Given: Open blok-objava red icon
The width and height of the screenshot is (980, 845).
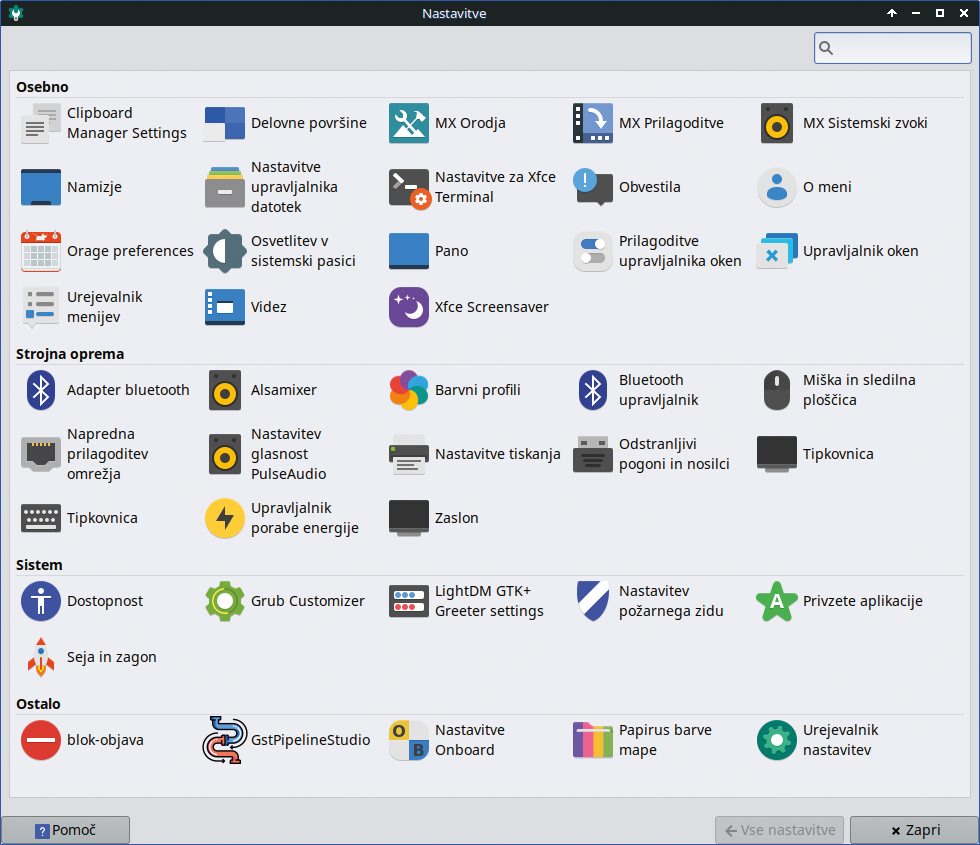Looking at the screenshot, I should point(41,740).
